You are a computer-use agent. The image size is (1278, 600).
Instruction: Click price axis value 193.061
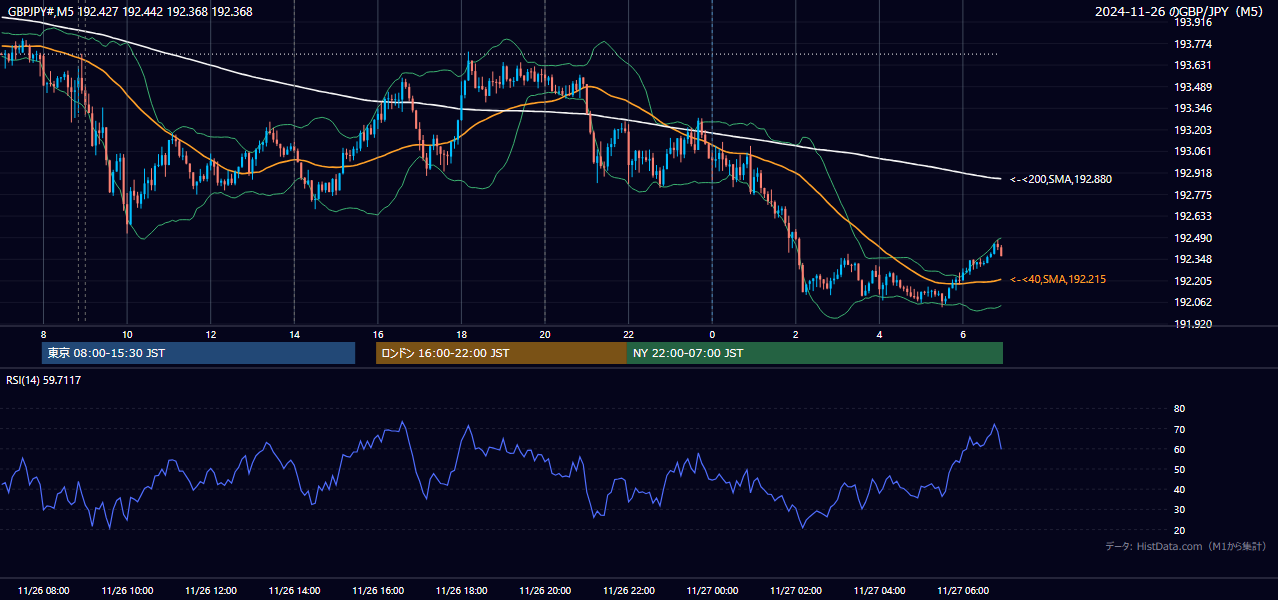[1193, 151]
